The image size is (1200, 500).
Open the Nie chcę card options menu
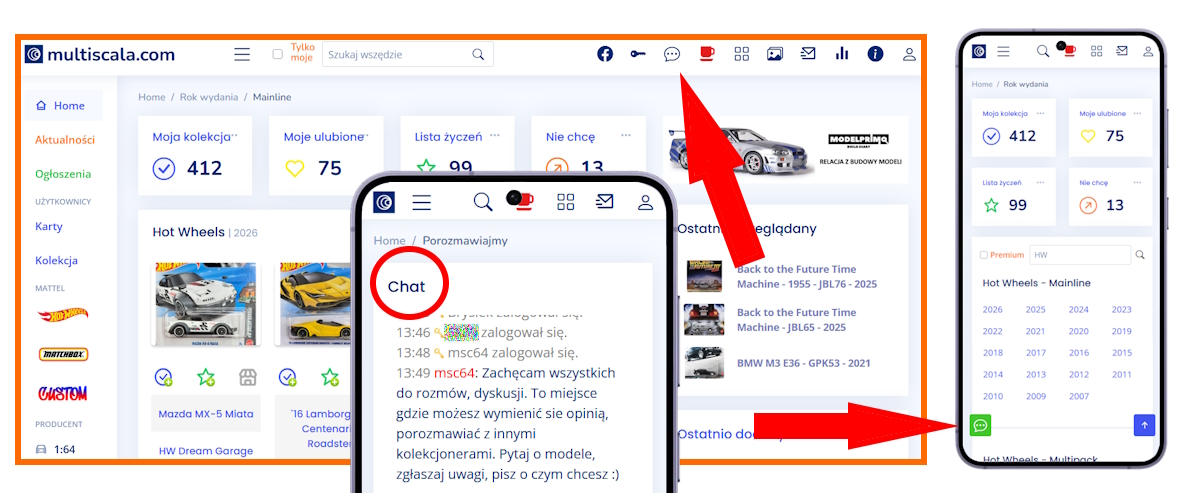626,135
